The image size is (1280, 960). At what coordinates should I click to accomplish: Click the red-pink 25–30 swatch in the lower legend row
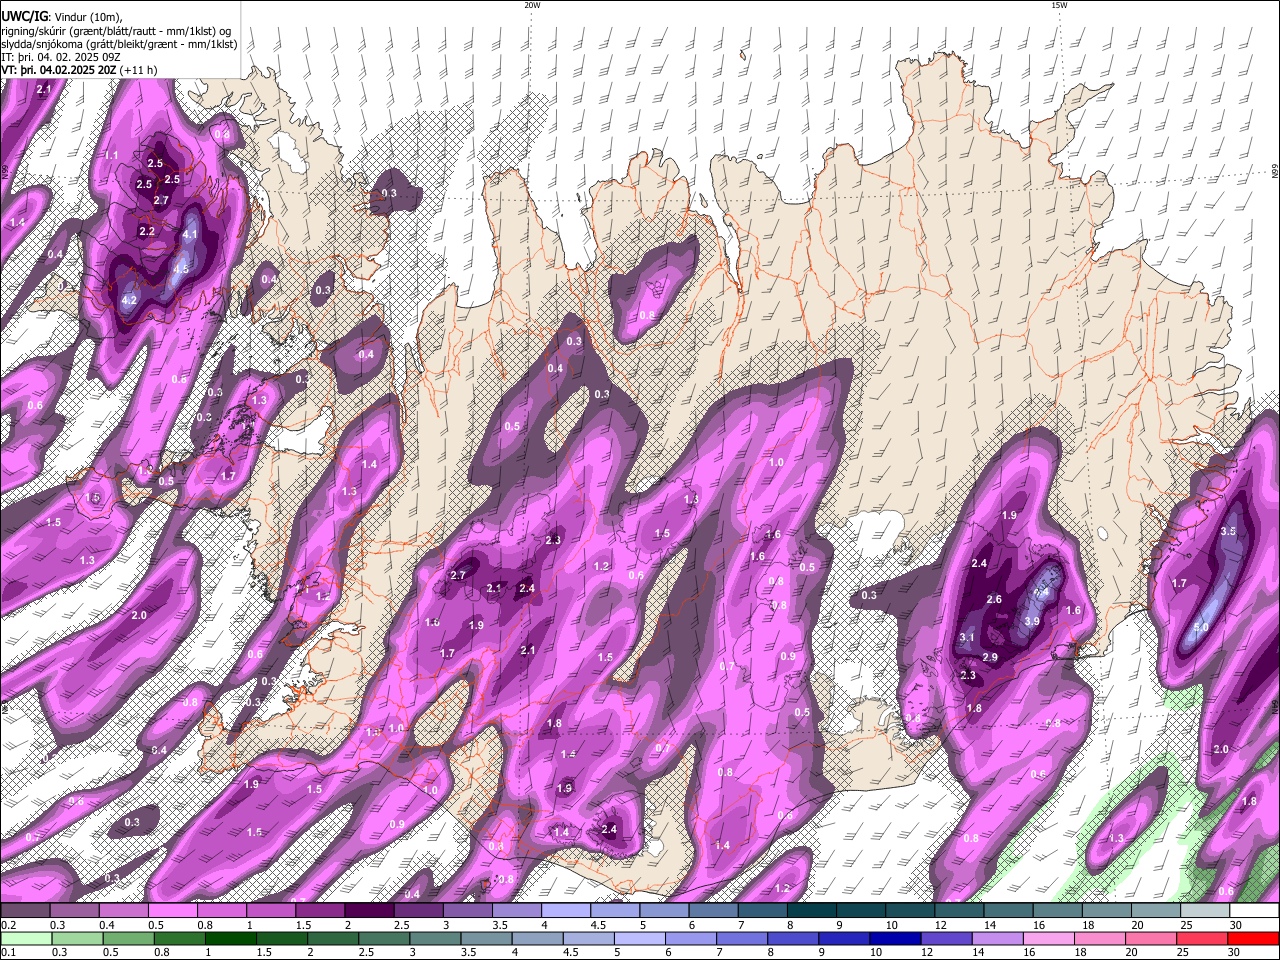pos(1201,938)
